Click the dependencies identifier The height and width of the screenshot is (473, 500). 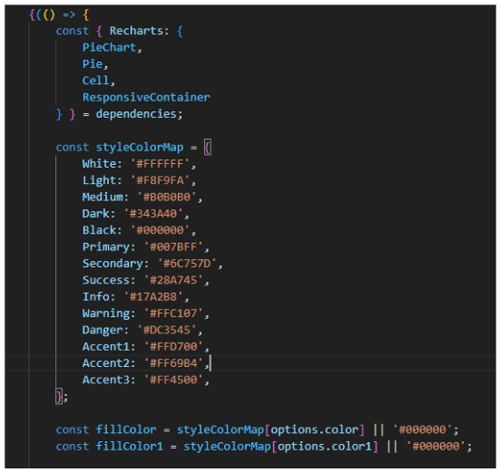136,114
